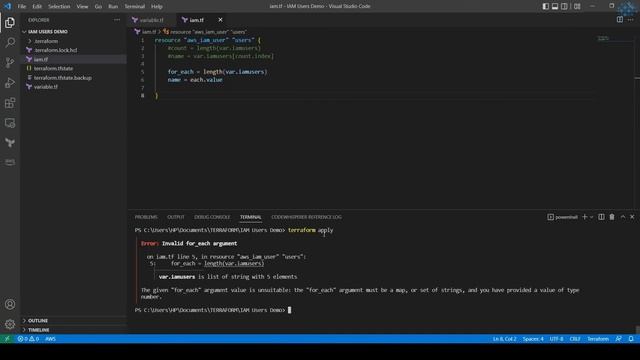640x360 pixels.
Task: Open terraform.tfstate.backup file
Action: pyautogui.click(x=74, y=78)
